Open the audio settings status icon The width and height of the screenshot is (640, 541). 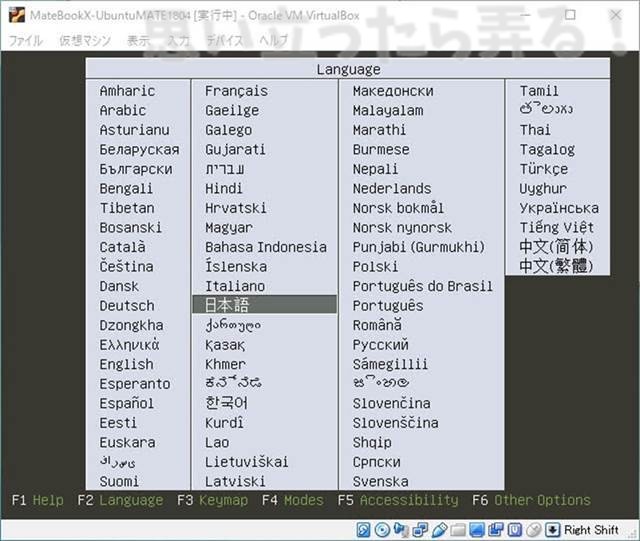point(401,530)
